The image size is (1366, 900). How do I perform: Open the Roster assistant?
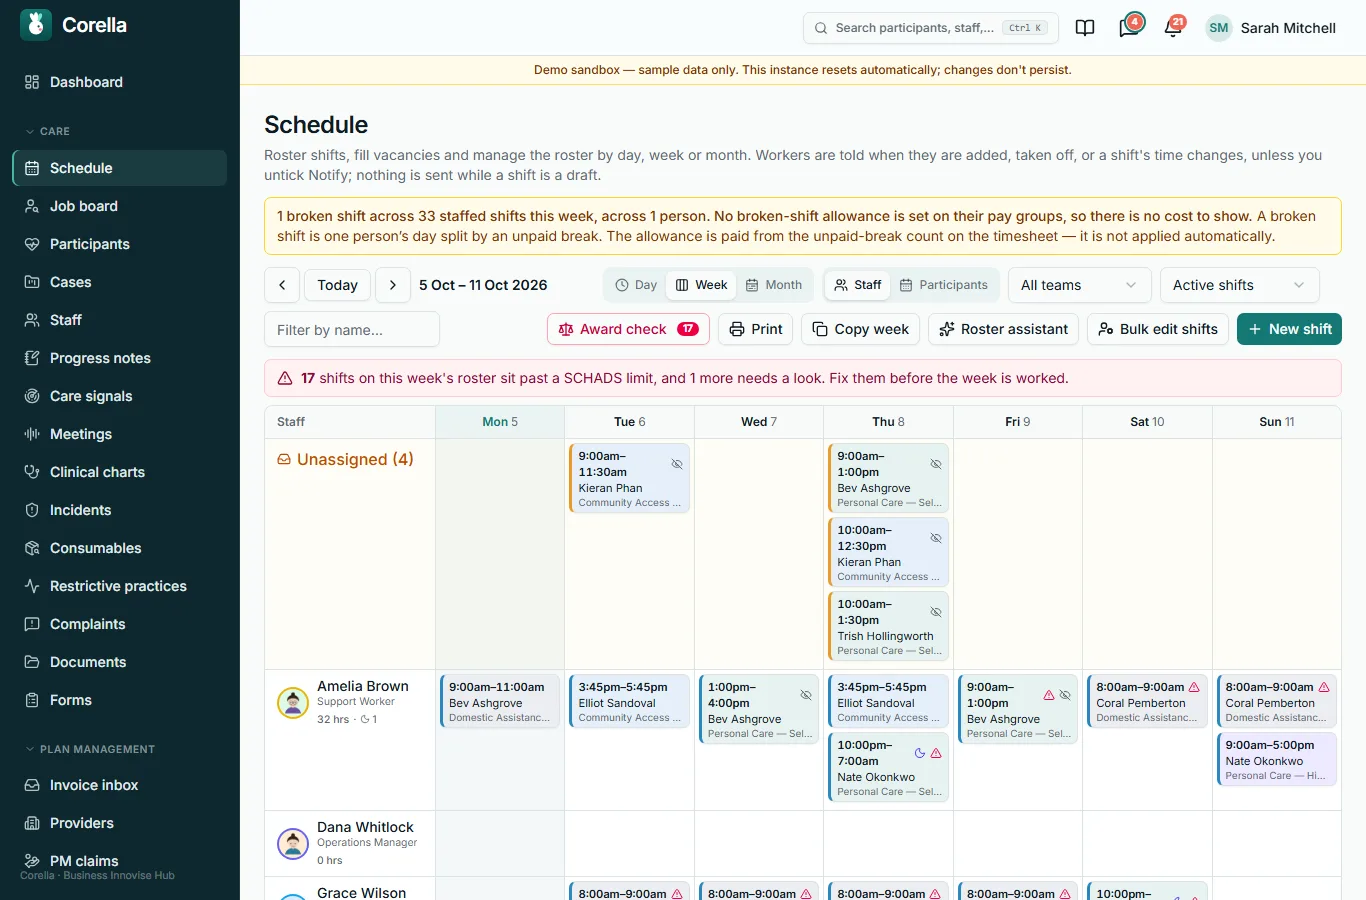tap(1004, 329)
